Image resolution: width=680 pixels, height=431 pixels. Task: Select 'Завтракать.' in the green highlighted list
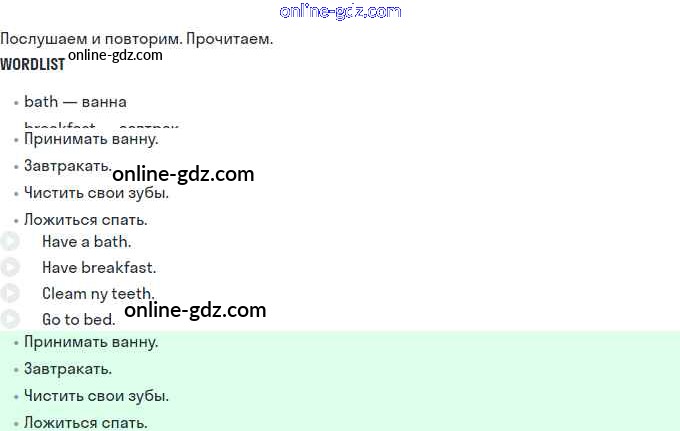point(68,369)
